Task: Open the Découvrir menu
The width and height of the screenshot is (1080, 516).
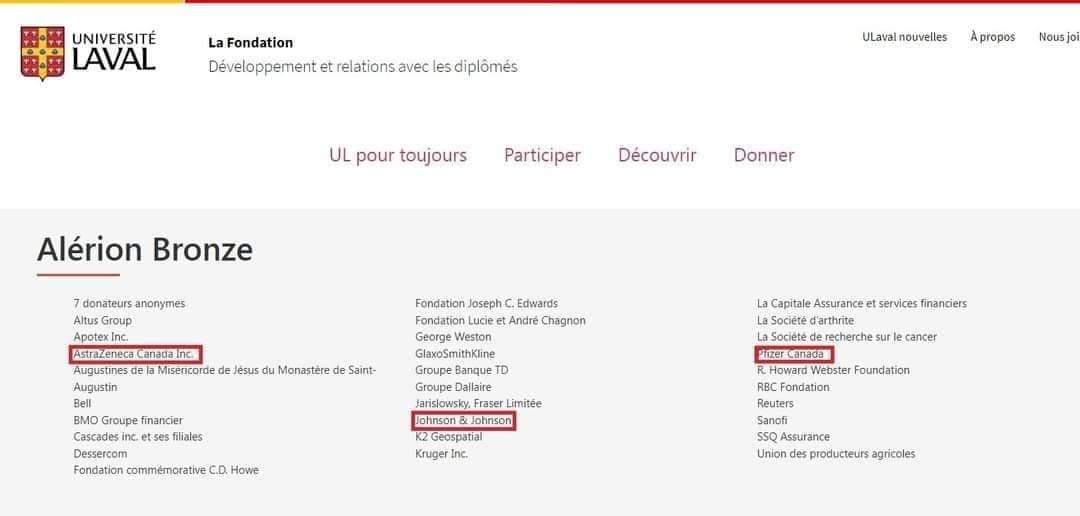Action: tap(657, 155)
